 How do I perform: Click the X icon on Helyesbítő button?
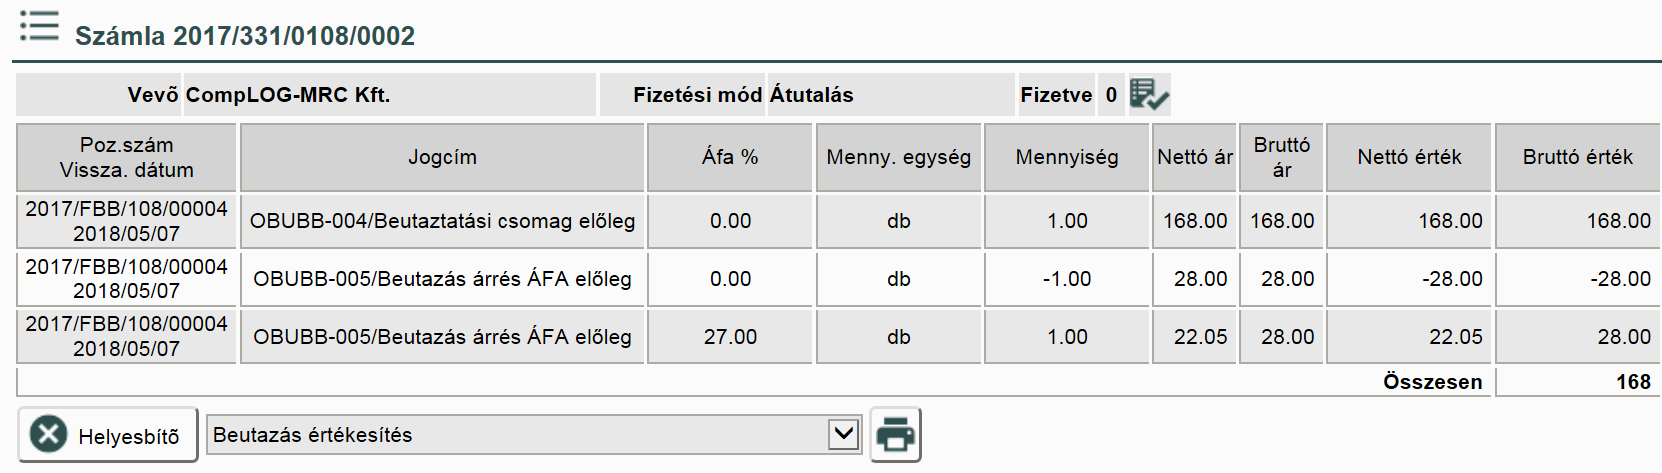click(x=48, y=435)
